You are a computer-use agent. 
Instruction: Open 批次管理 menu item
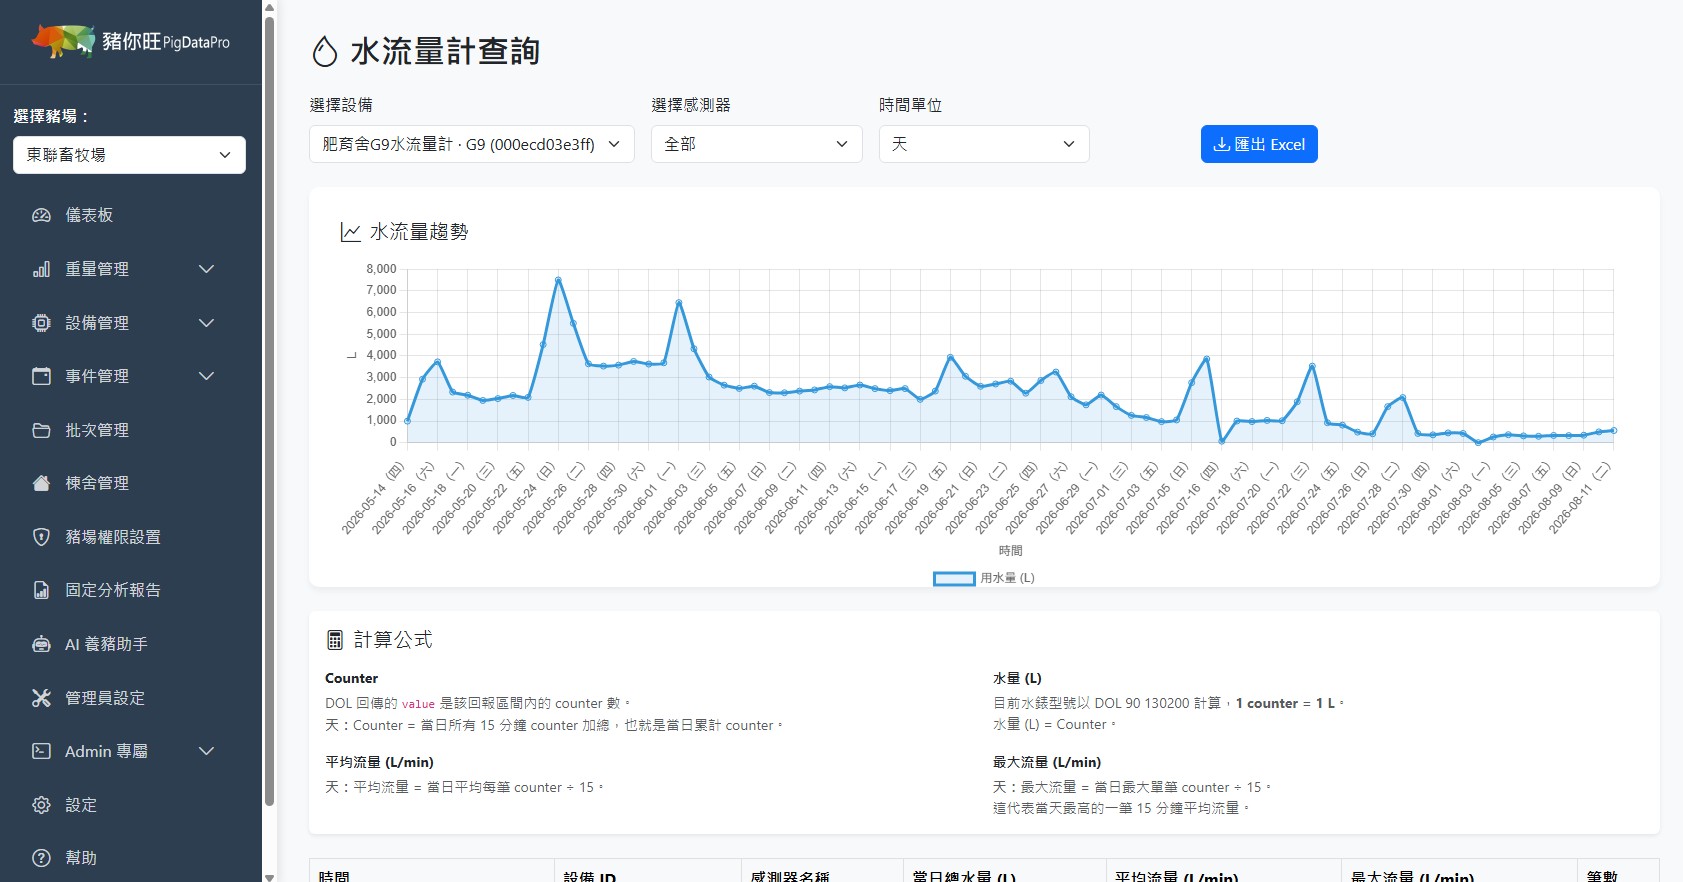tap(97, 430)
